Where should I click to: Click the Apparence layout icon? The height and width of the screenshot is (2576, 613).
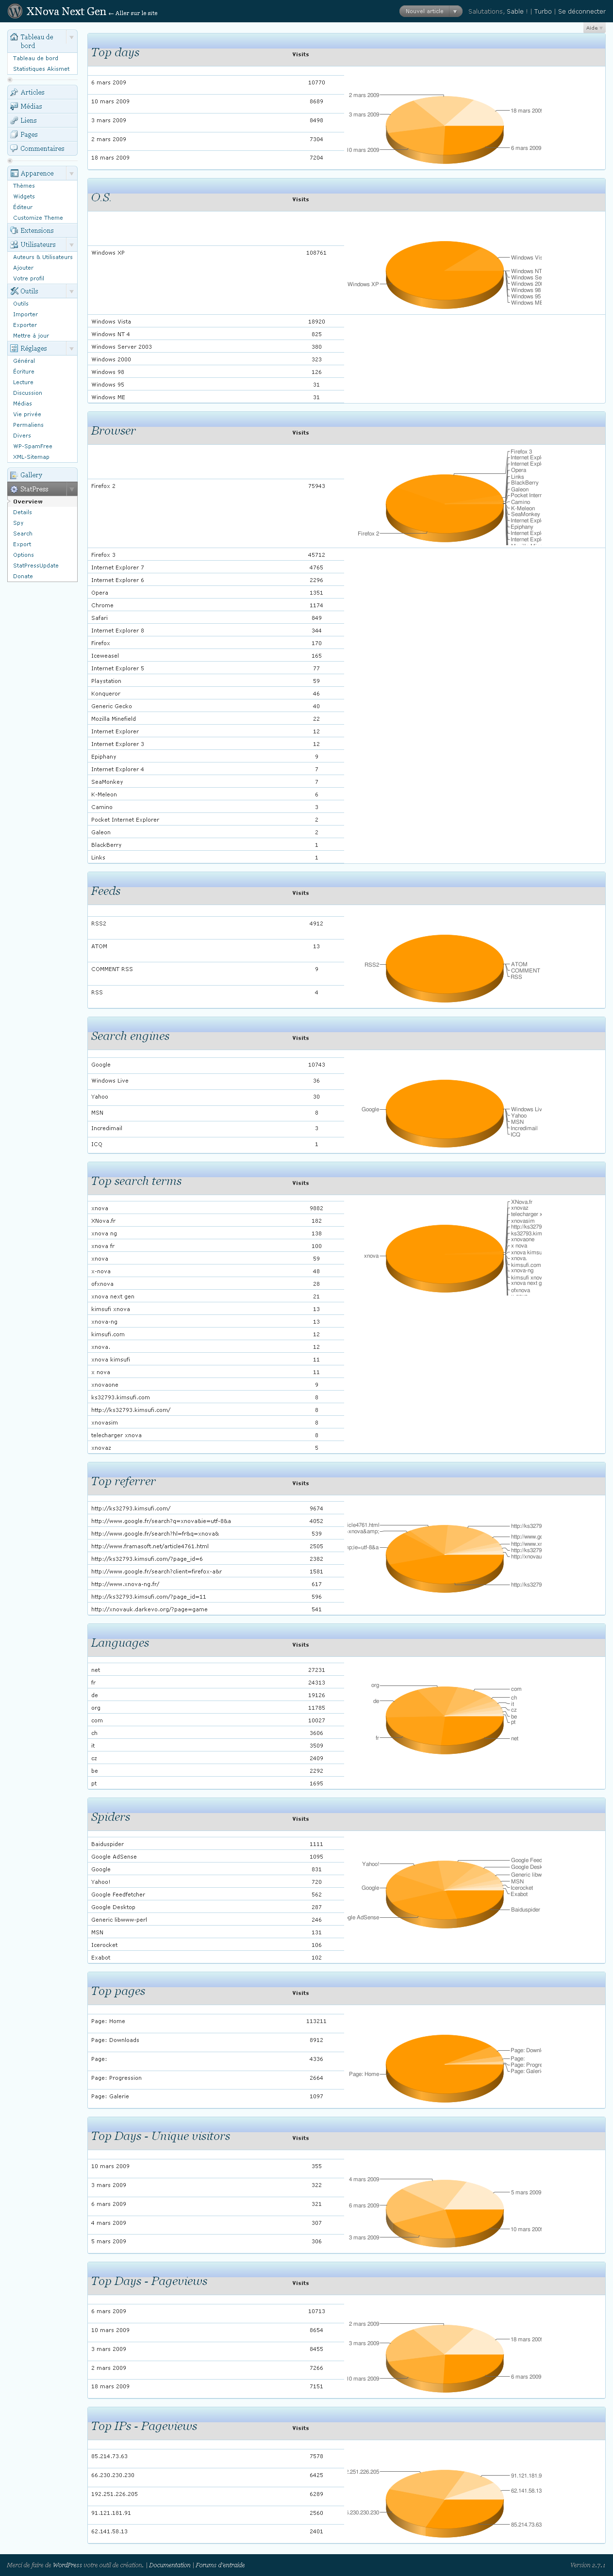14,173
